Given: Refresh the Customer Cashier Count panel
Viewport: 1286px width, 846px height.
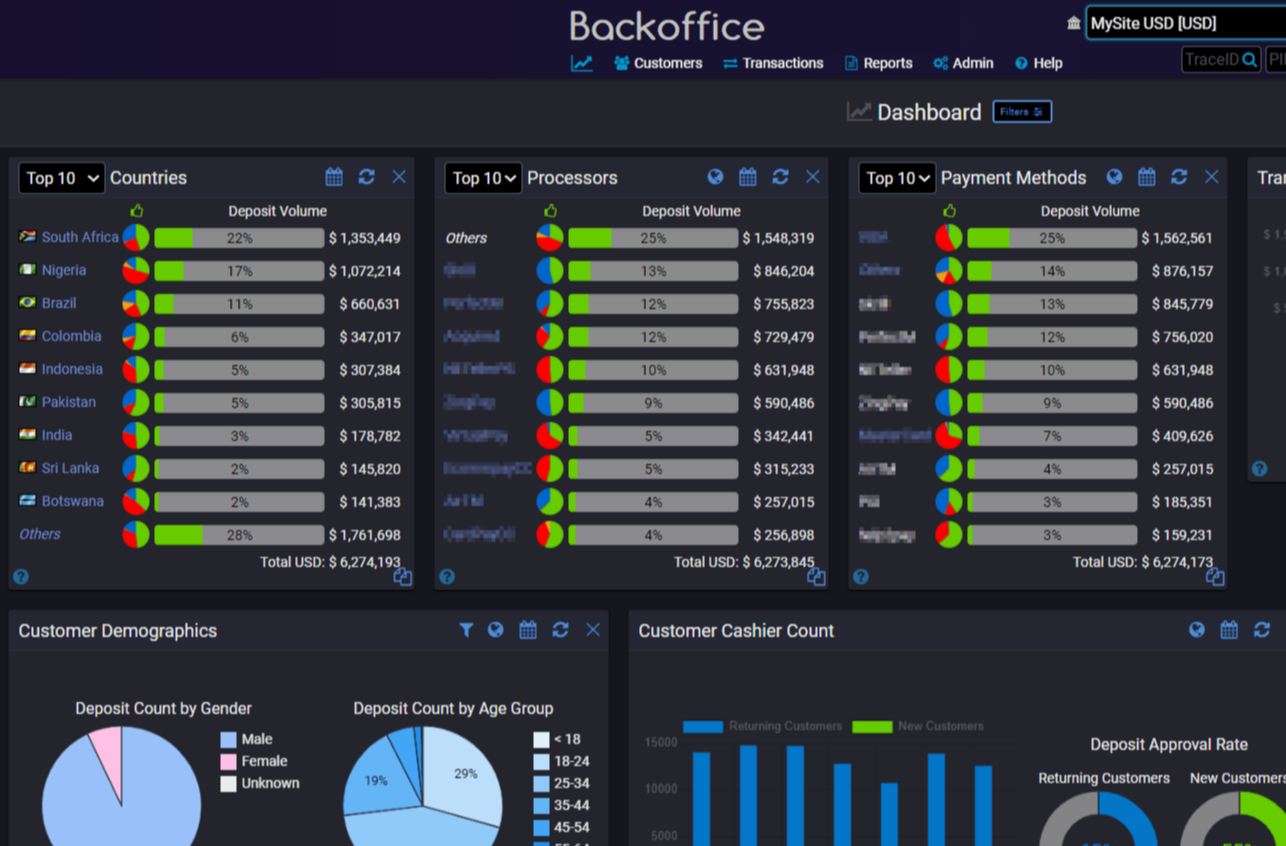Looking at the screenshot, I should (1260, 630).
